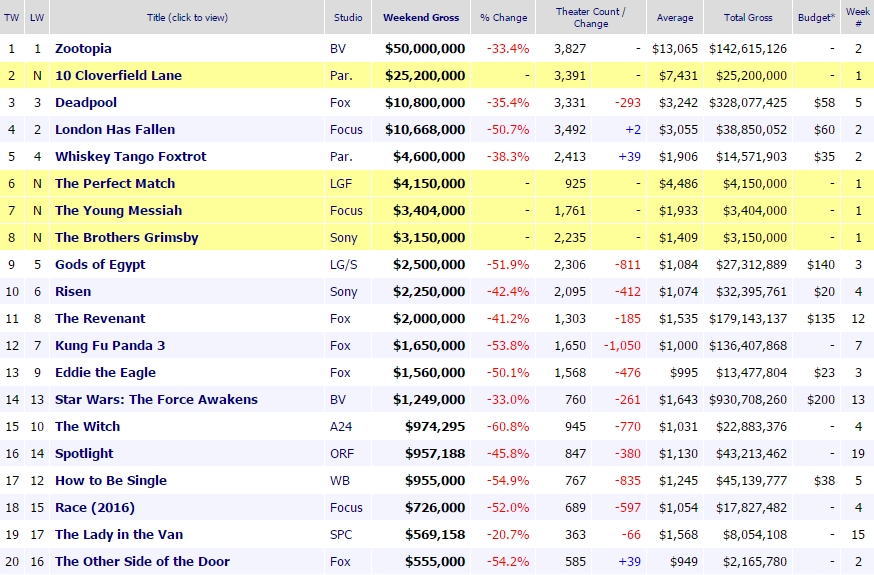Click the Studio column header
Viewport: 874px width, 575px height.
pyautogui.click(x=348, y=17)
